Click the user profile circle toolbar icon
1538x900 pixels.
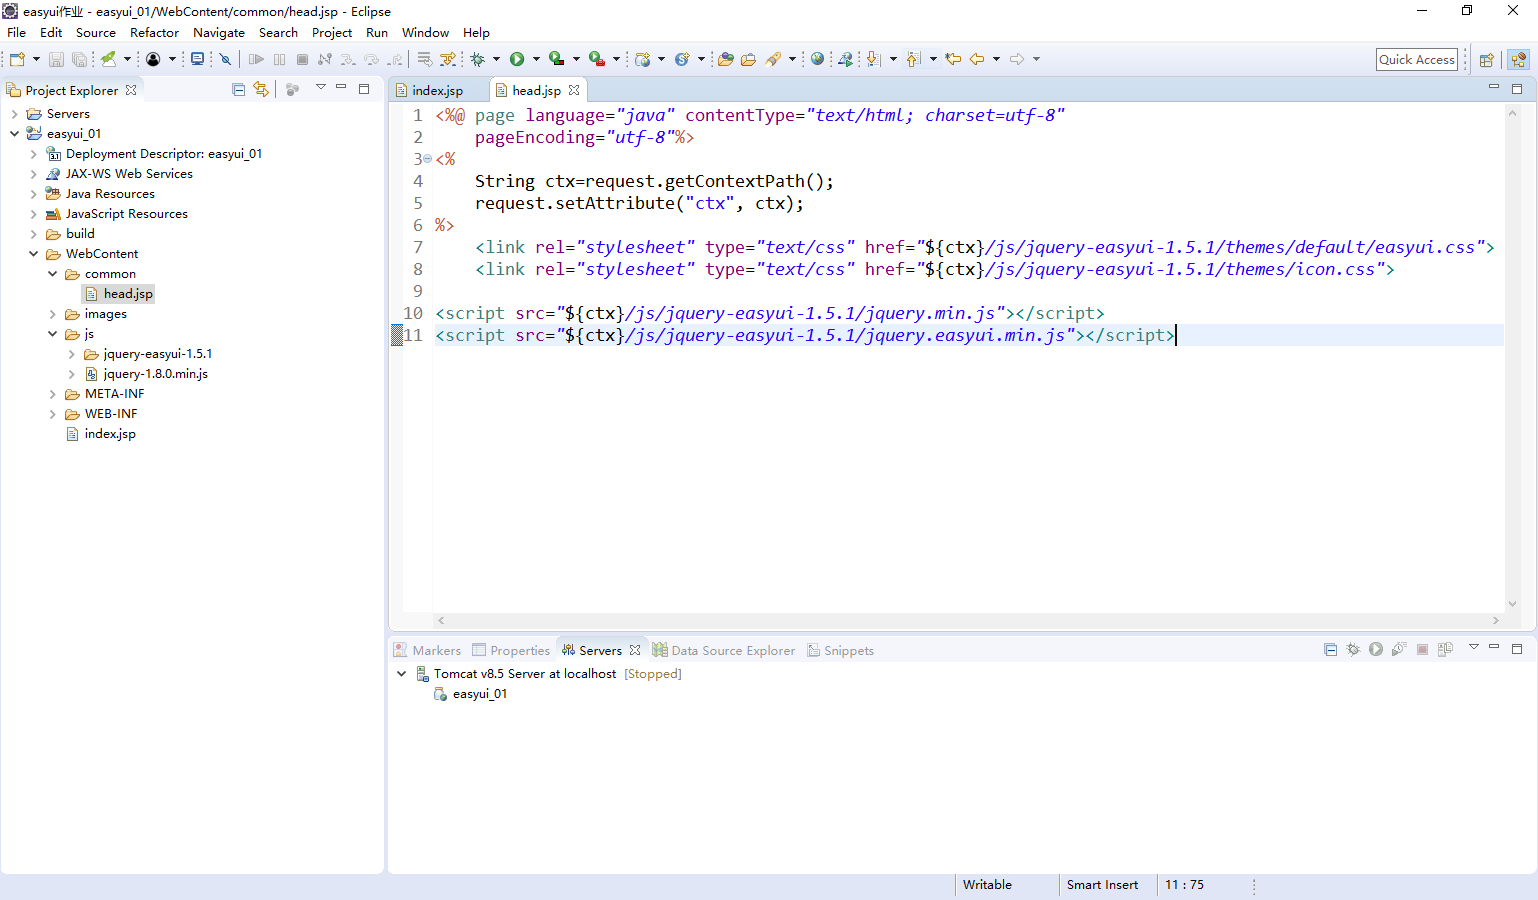point(153,59)
